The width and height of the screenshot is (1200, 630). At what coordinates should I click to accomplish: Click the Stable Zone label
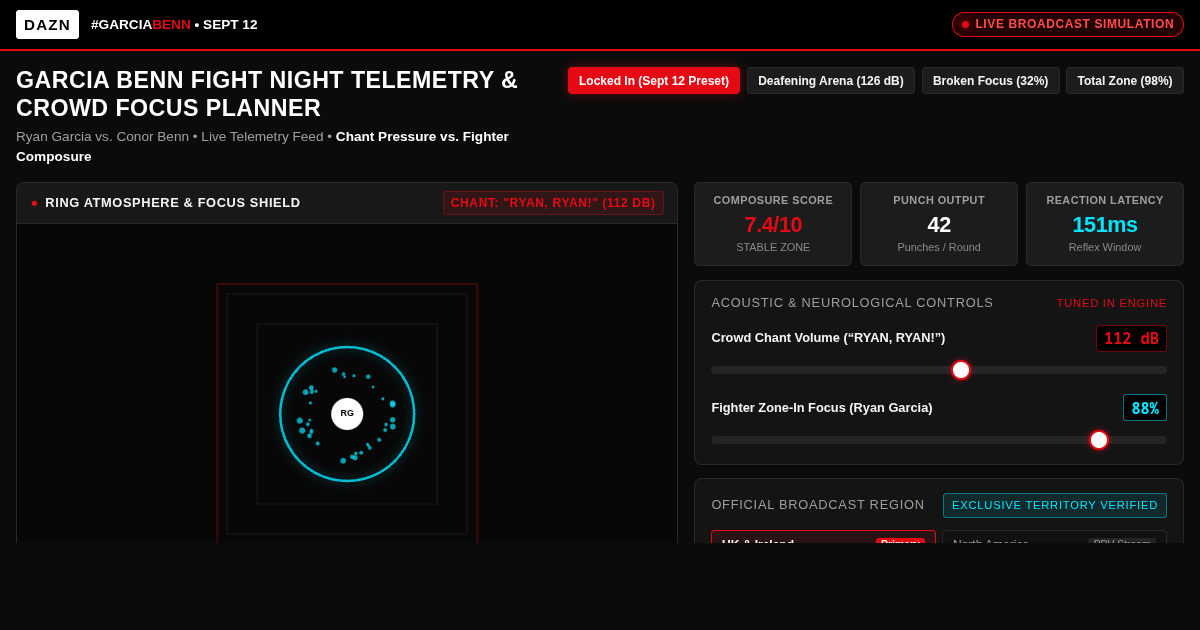[773, 247]
